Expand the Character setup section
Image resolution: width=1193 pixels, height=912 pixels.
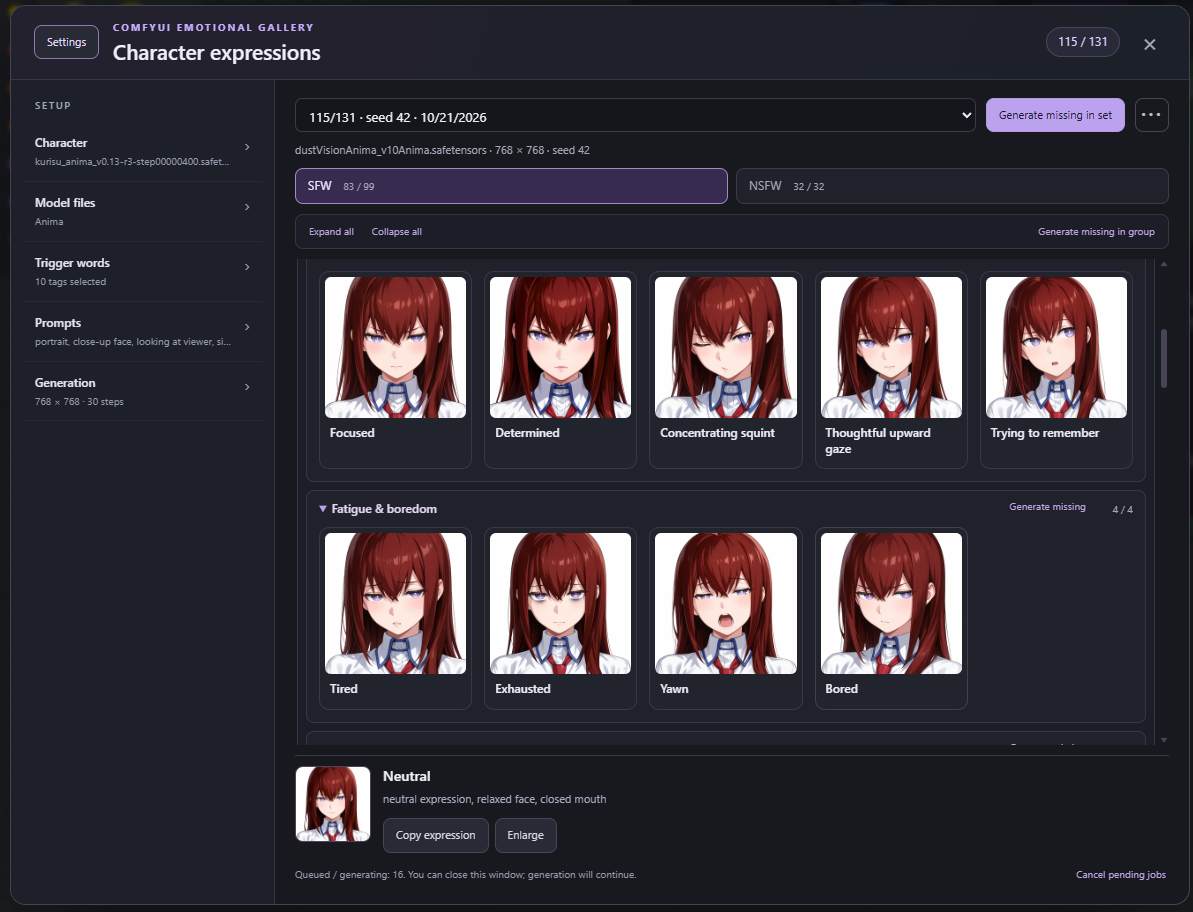(x=142, y=151)
